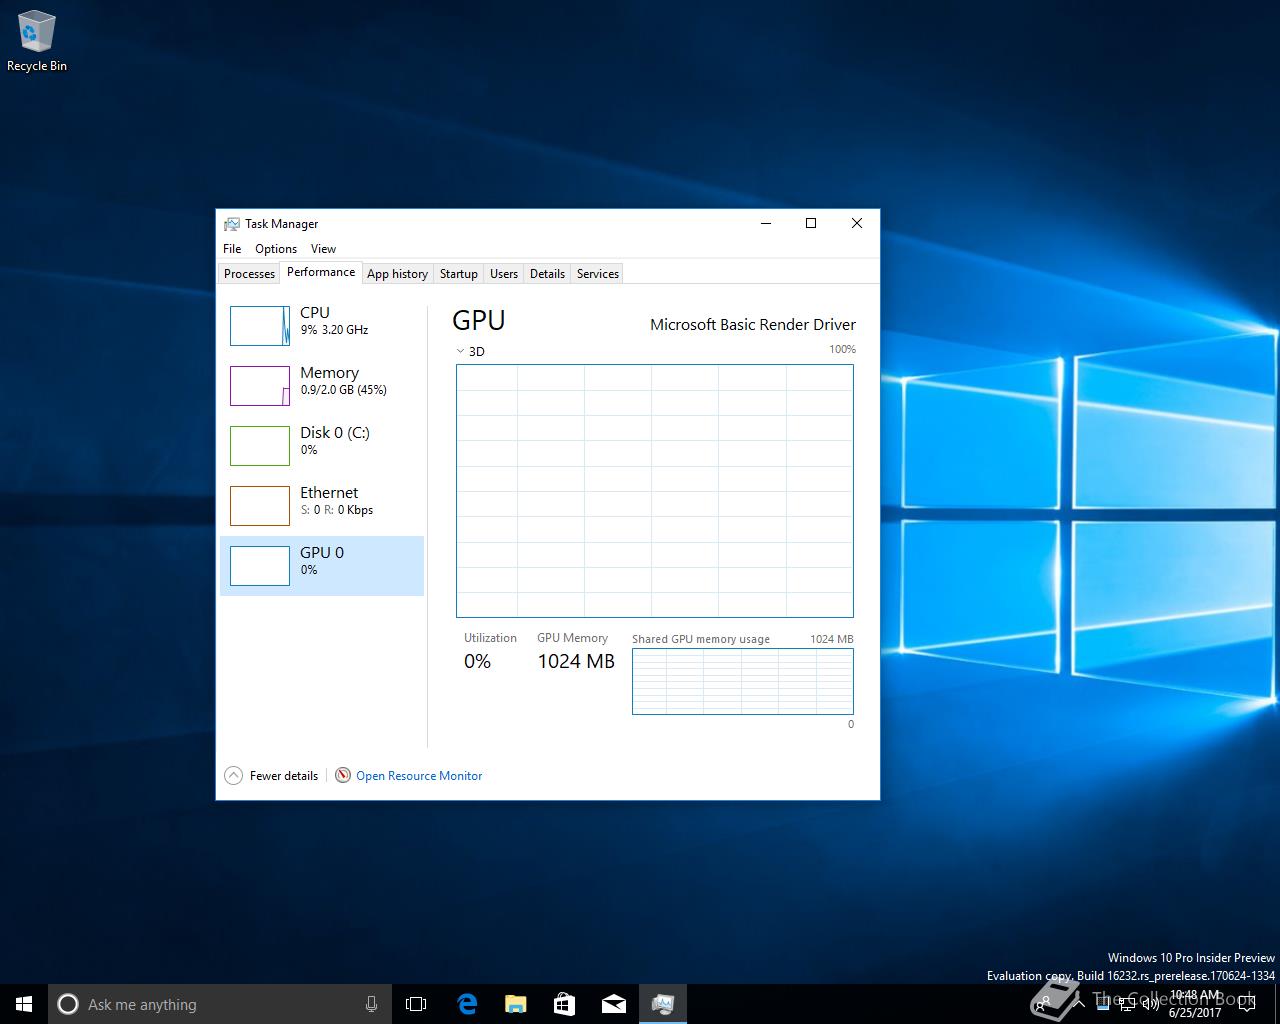The image size is (1280, 1024).
Task: Select Disk 0 (C:) in sidebar
Action: click(322, 446)
